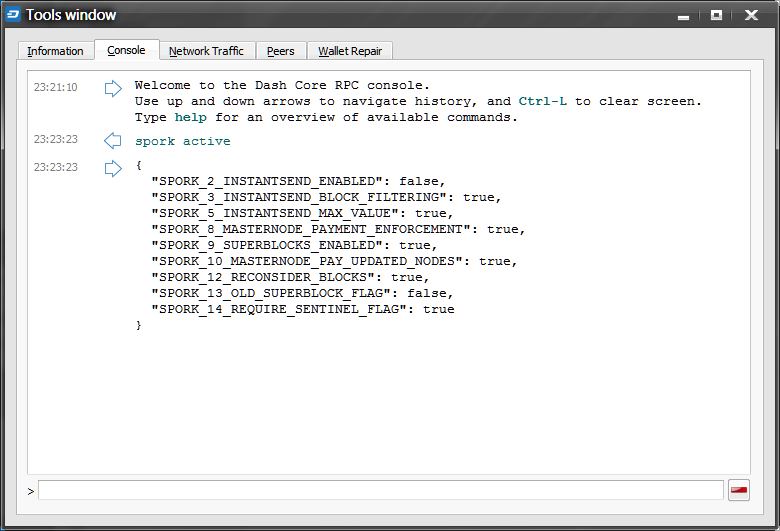The height and width of the screenshot is (531, 780).
Task: Click the 'spork active' command text
Action: (183, 141)
